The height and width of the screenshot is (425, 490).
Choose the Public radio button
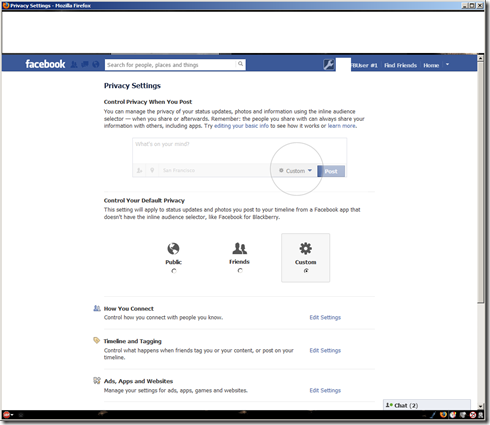(174, 271)
